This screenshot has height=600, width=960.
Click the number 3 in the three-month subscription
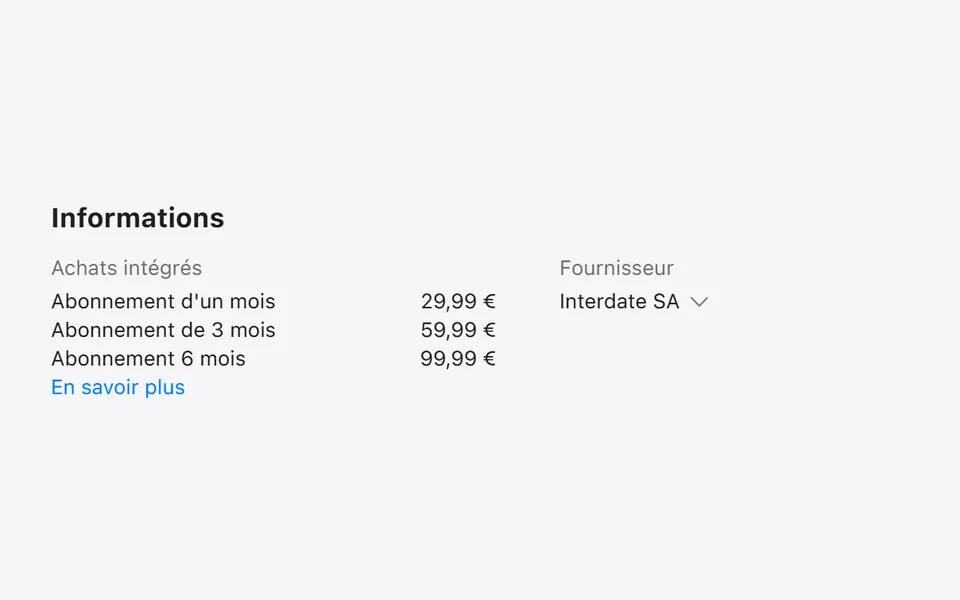coord(217,330)
